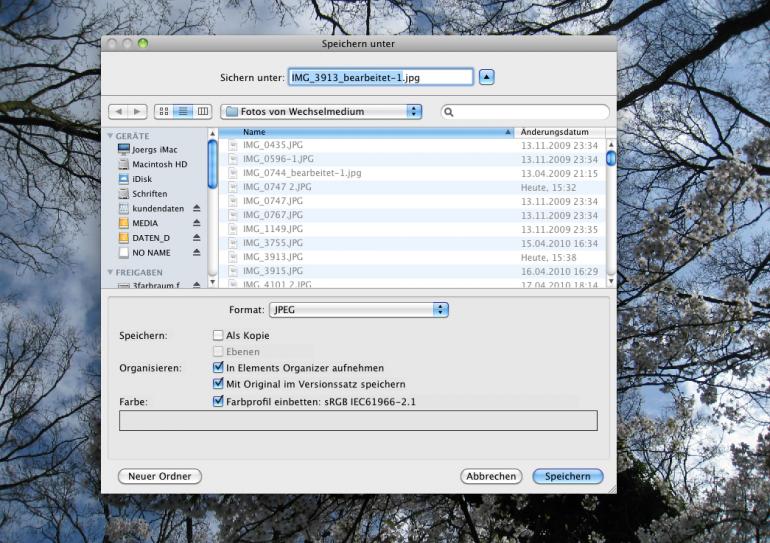
Task: Click into the search field
Action: tap(525, 112)
